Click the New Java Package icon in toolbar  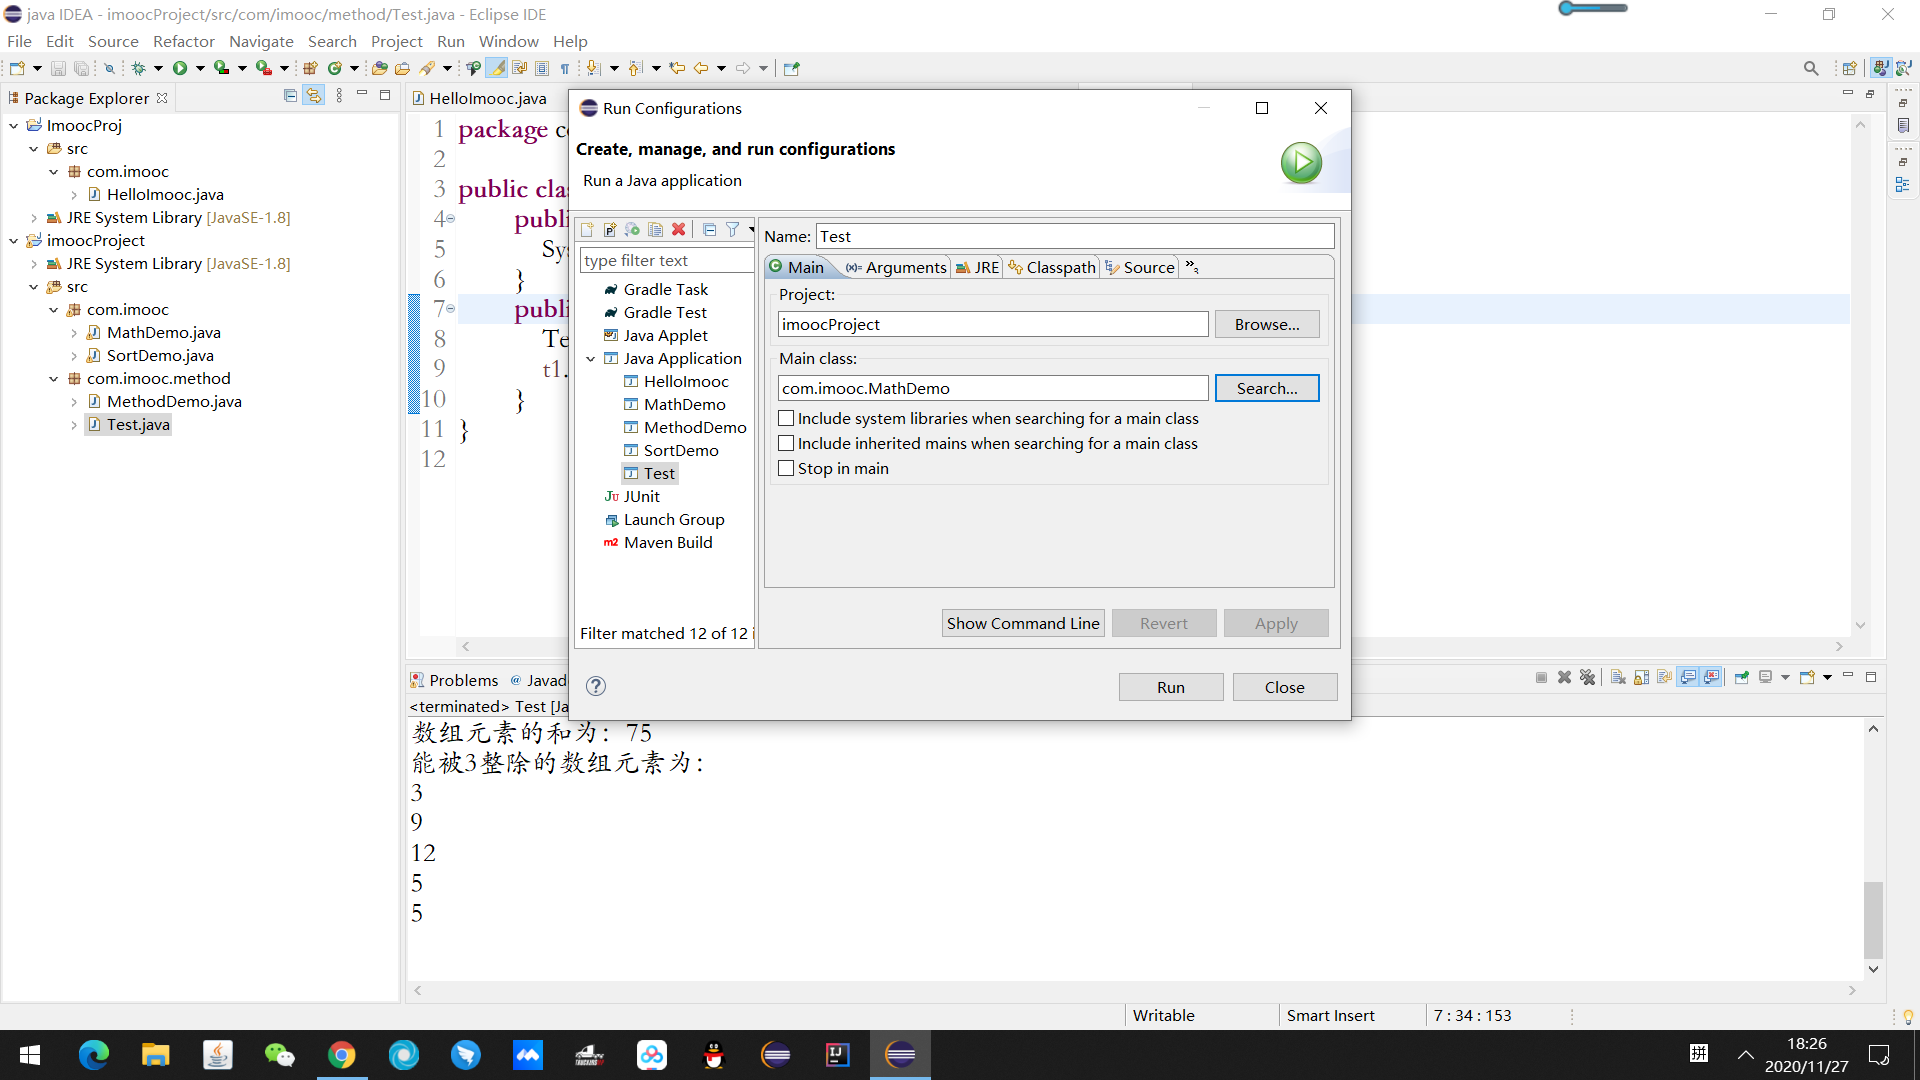point(310,68)
